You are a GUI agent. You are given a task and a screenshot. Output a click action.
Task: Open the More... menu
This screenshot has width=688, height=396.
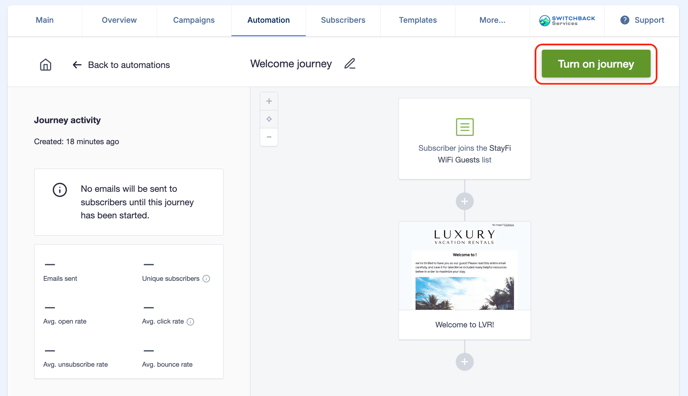tap(492, 20)
